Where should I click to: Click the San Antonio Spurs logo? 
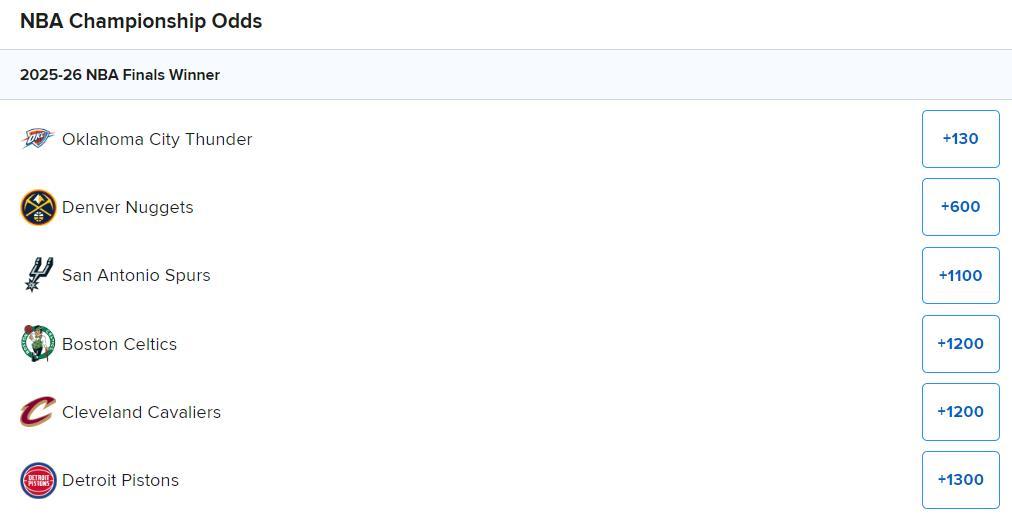click(38, 275)
